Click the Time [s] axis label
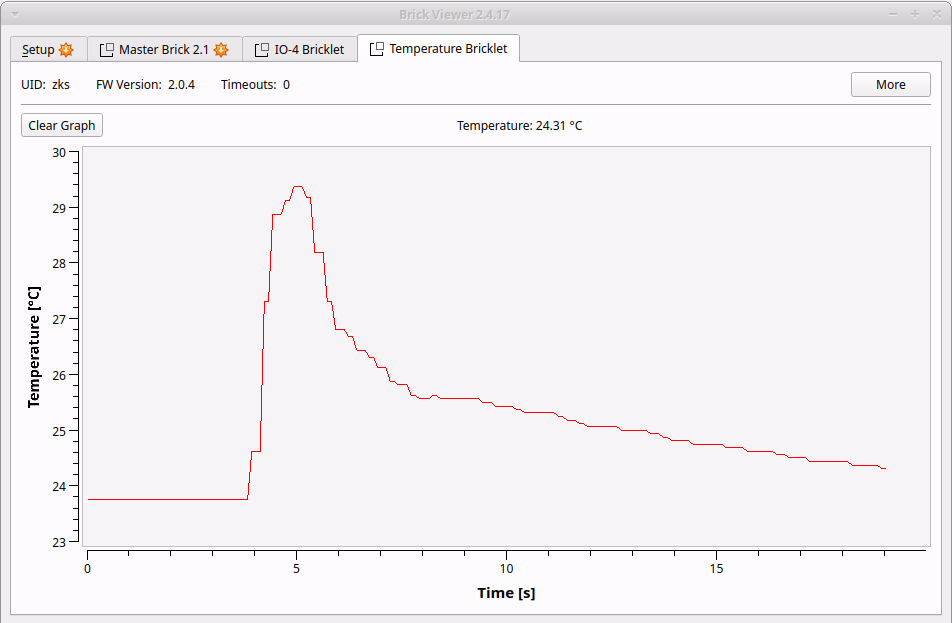The image size is (952, 623). (x=505, y=593)
